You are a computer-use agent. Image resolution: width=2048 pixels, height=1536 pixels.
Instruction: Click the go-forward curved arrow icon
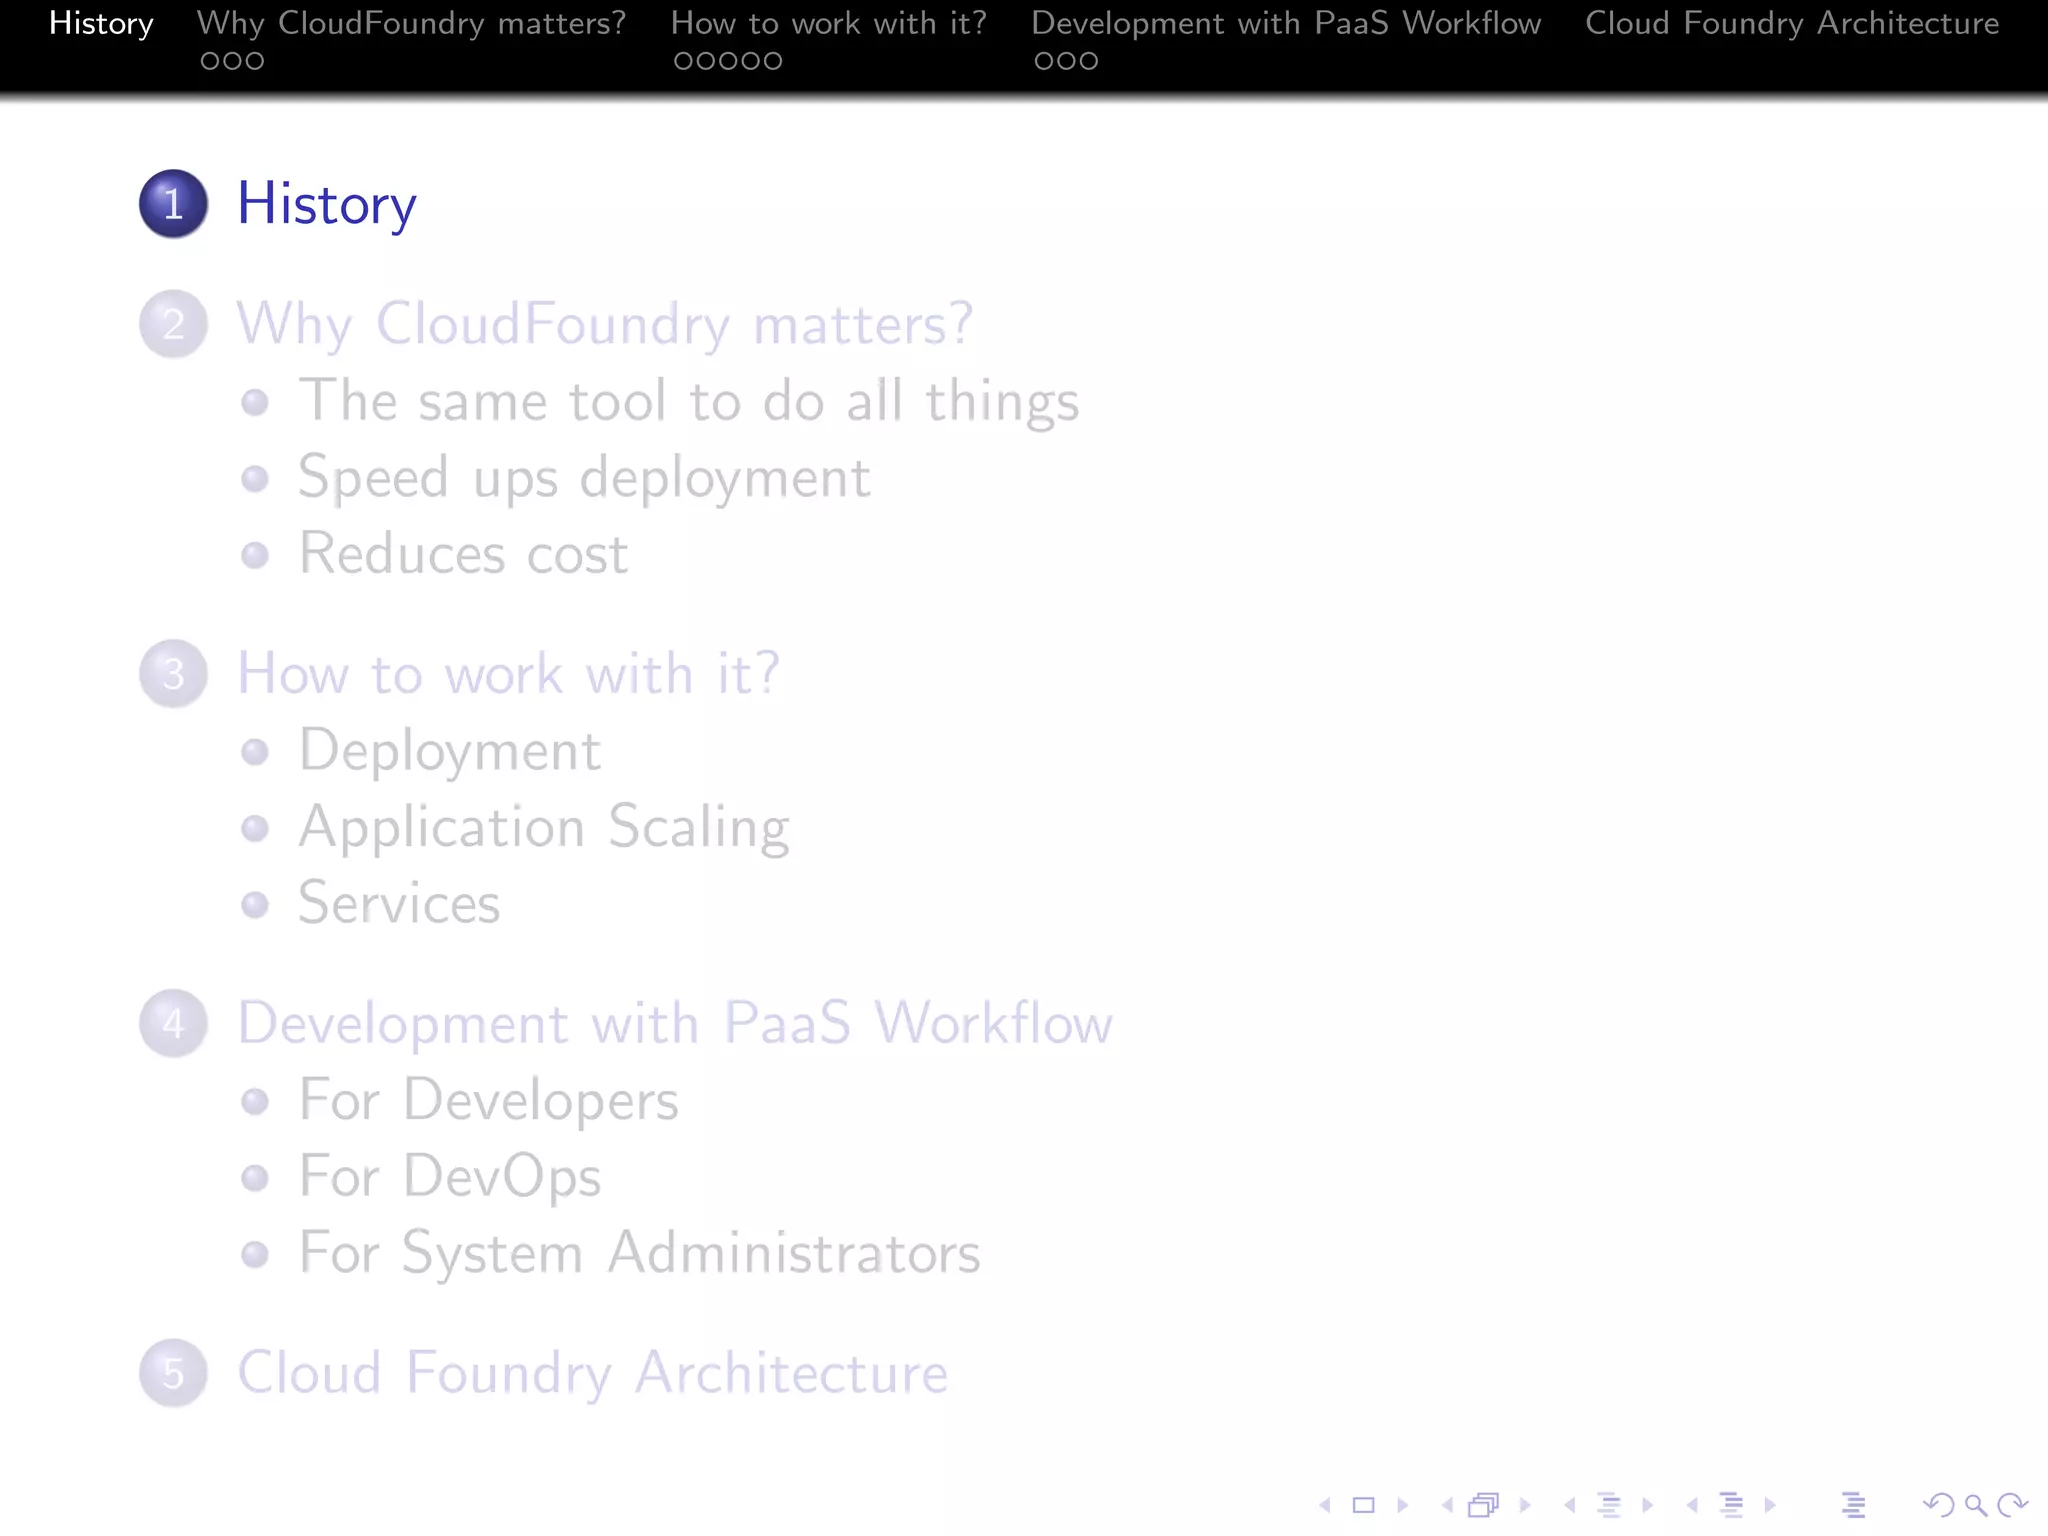point(2012,1505)
